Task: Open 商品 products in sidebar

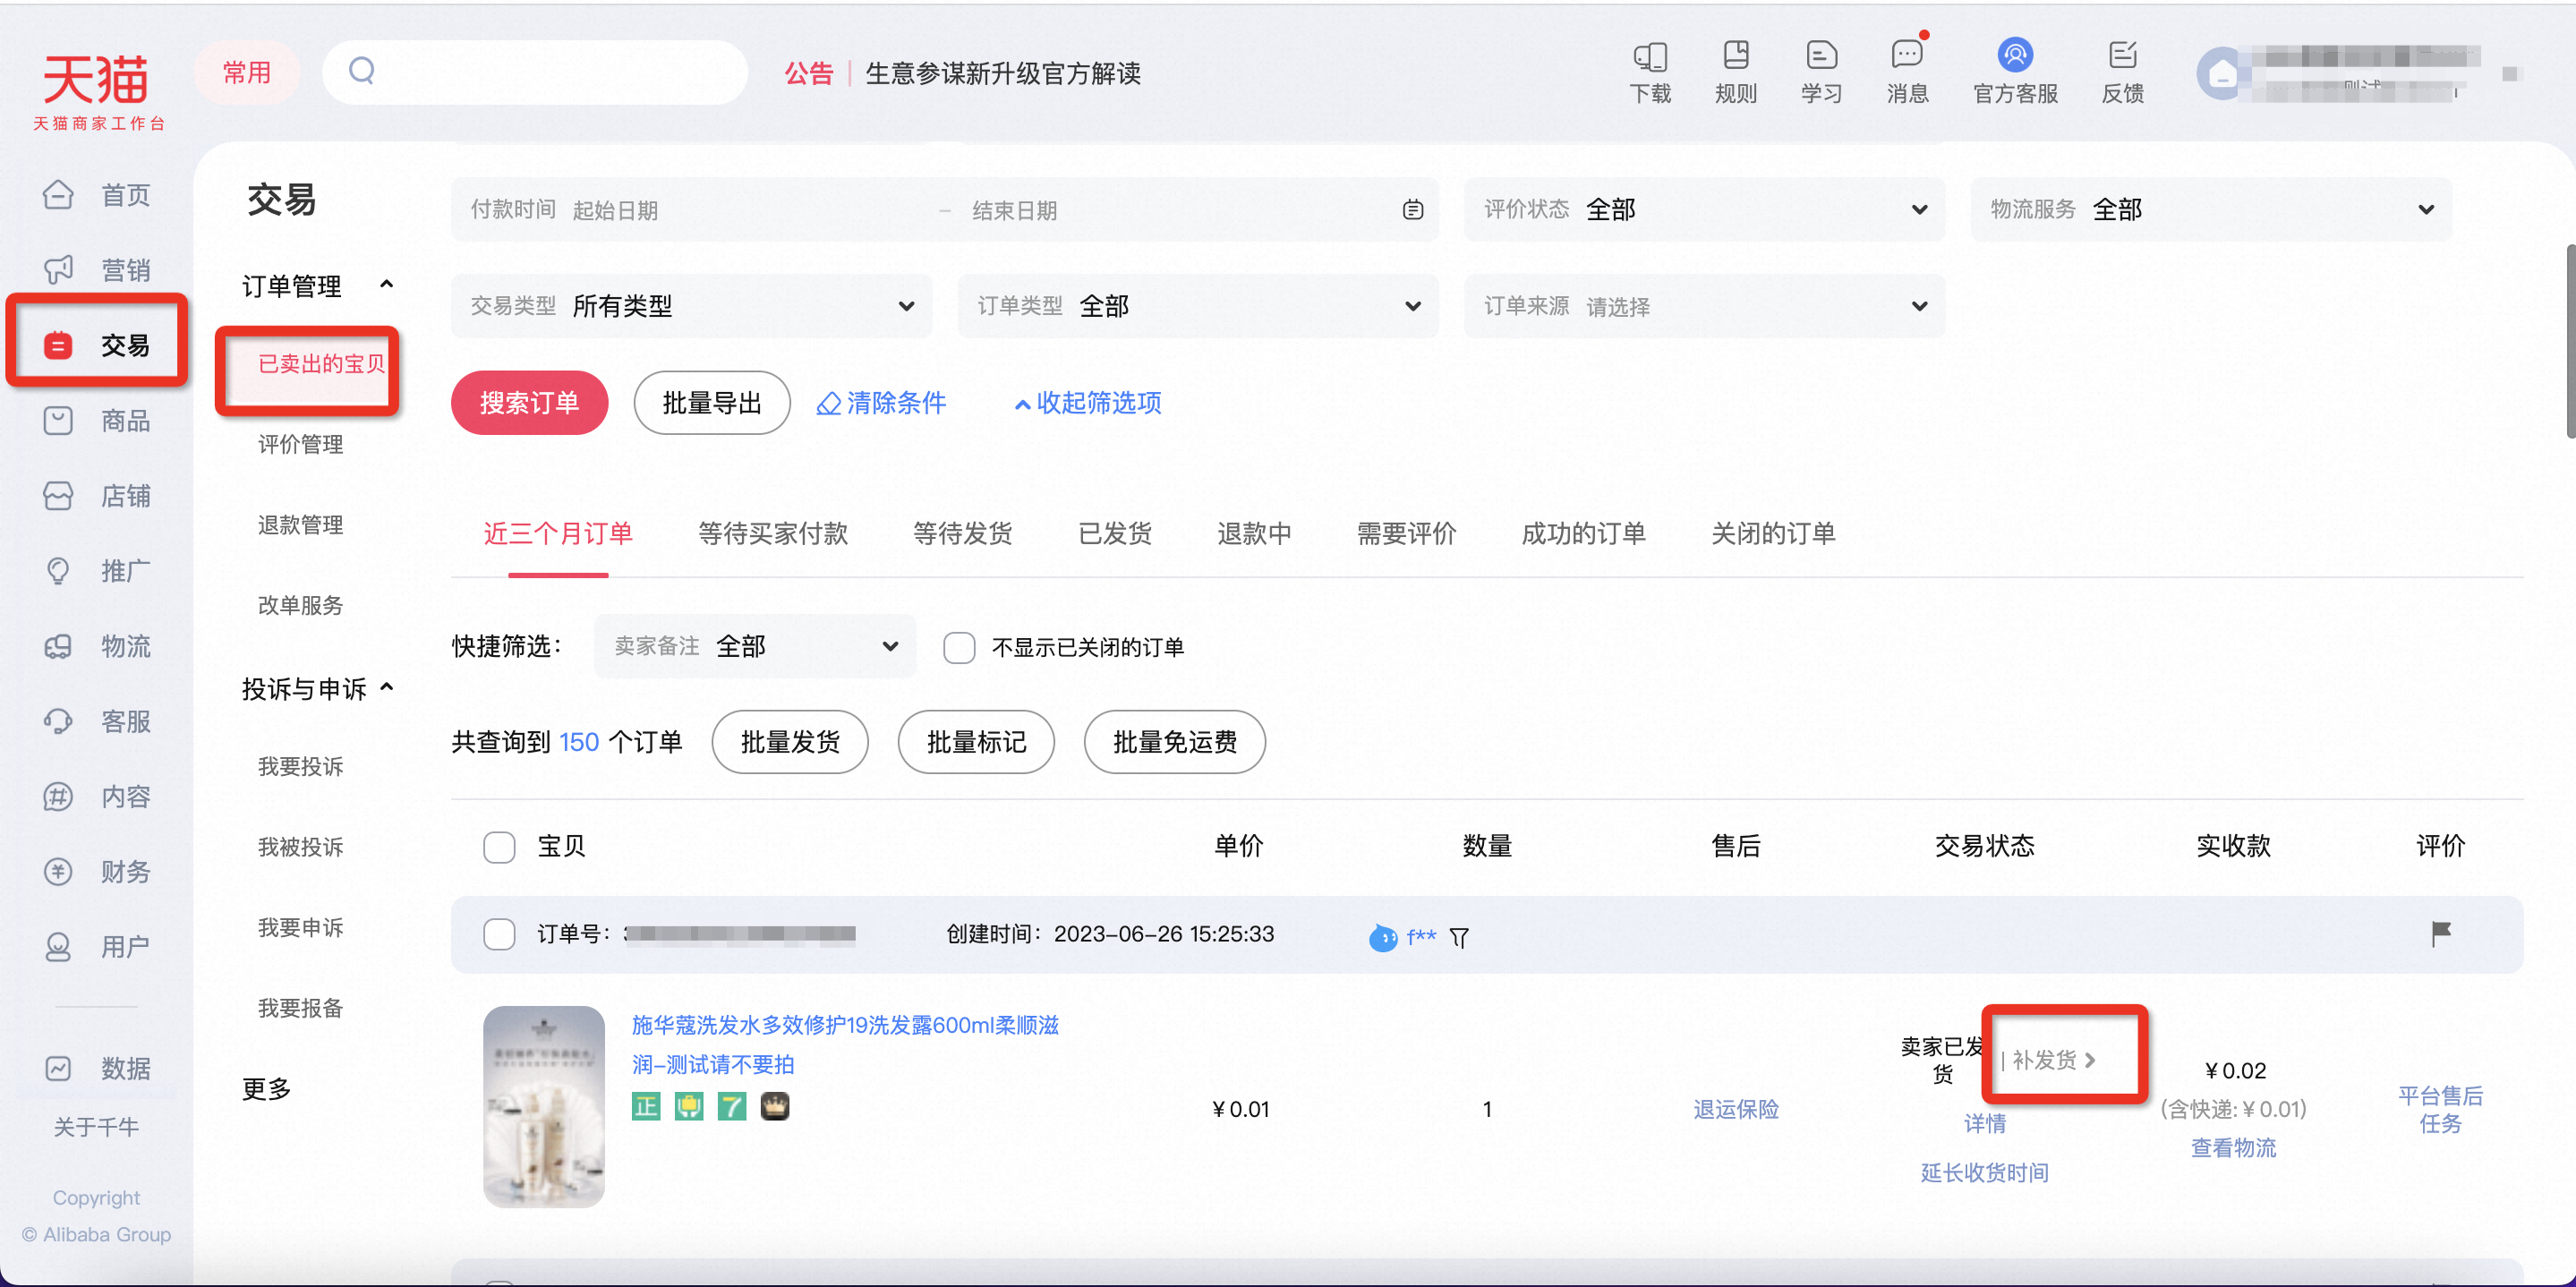Action: coord(97,421)
